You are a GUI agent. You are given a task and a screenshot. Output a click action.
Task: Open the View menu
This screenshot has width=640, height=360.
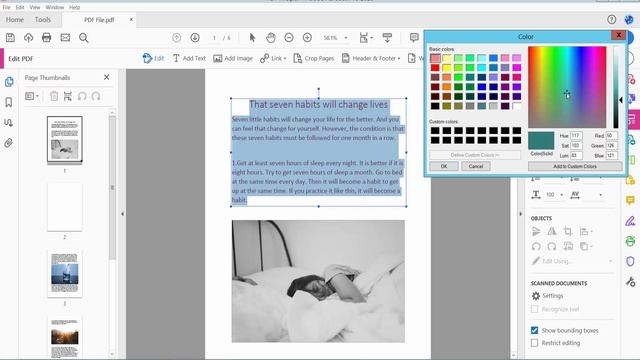click(x=35, y=7)
